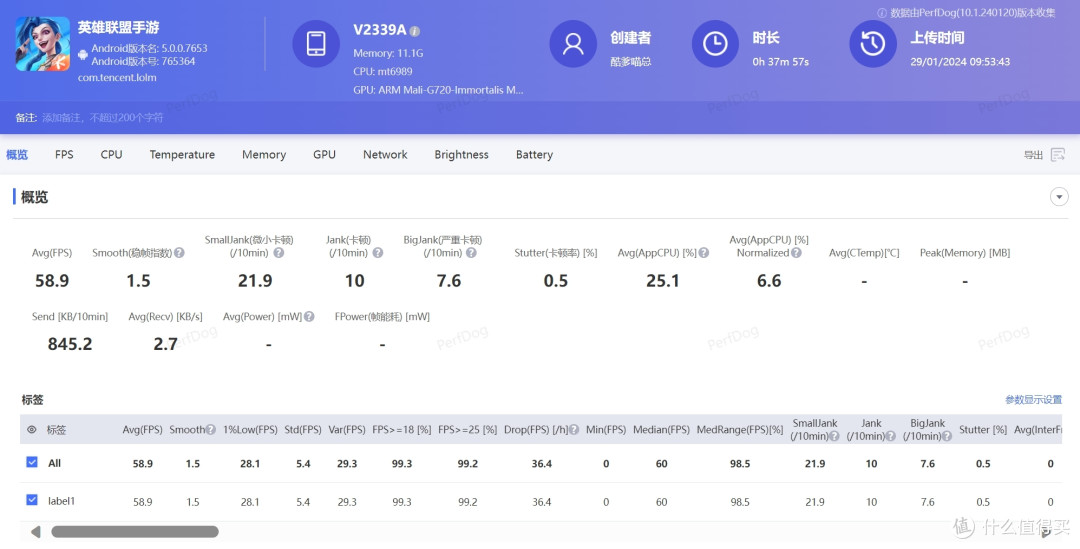Click the upload time 29/01/2024 09:53:43
This screenshot has width=1080, height=549.
pos(960,62)
